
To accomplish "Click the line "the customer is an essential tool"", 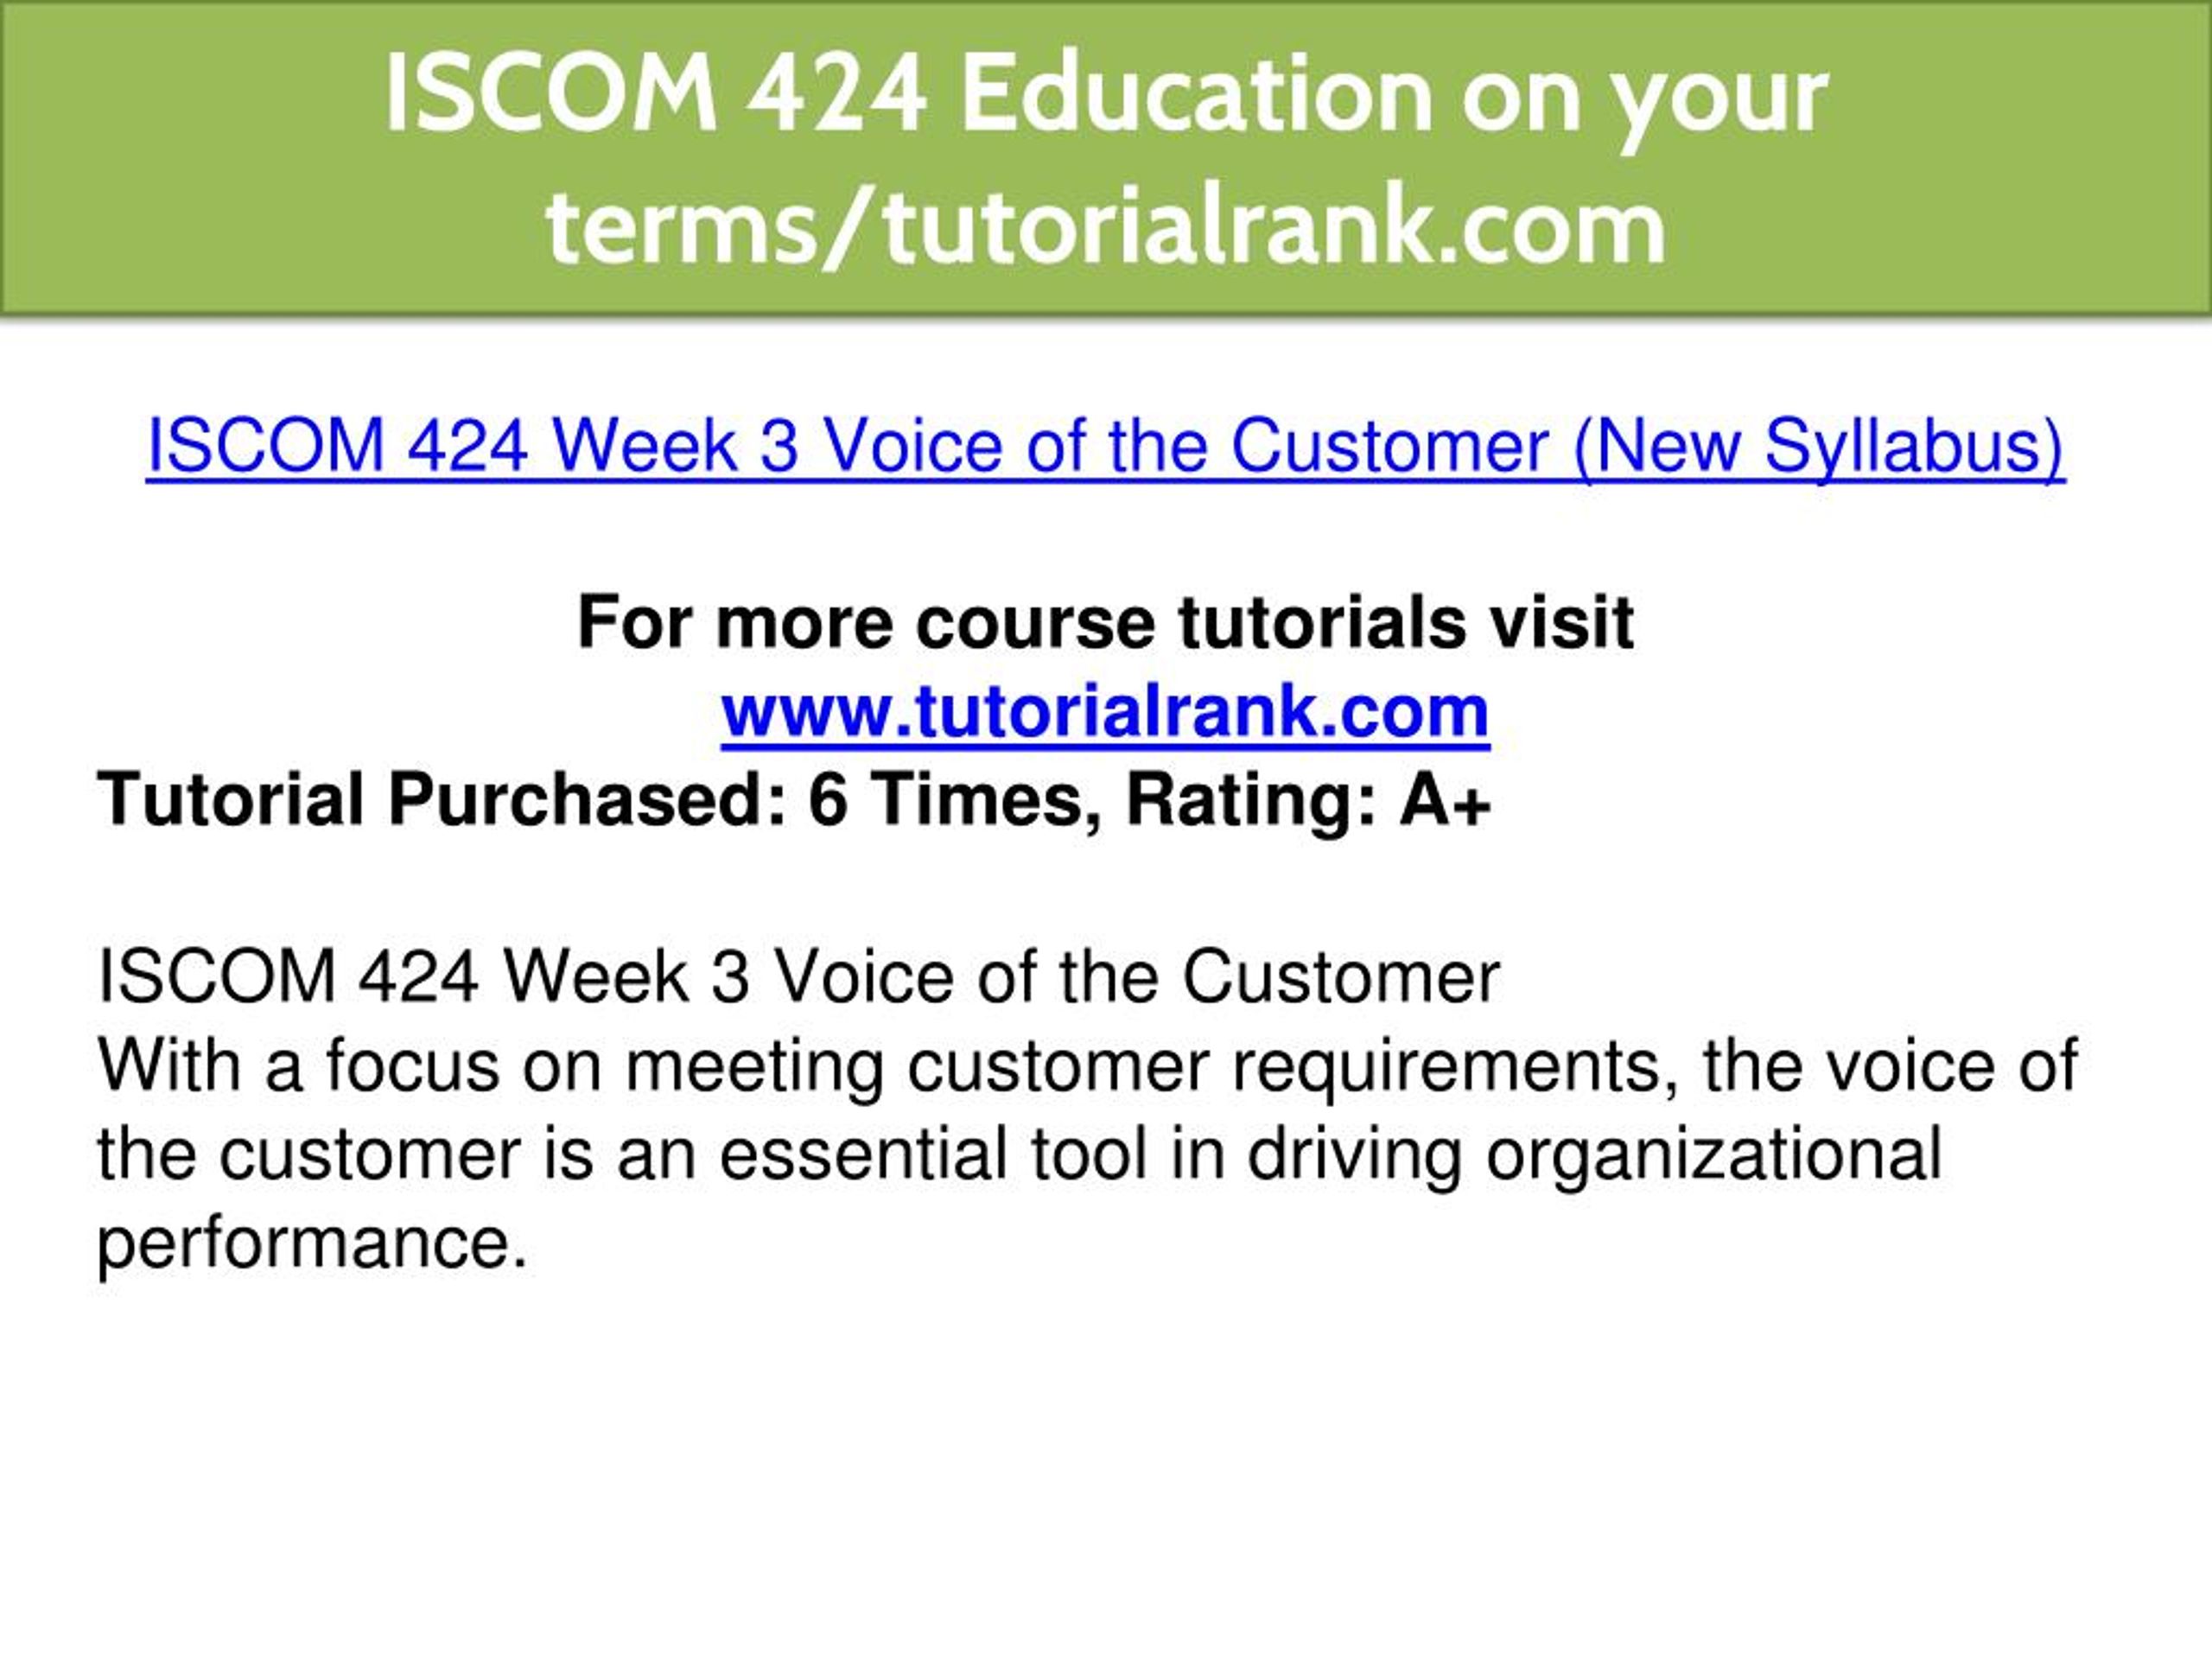I will (1019, 1154).
